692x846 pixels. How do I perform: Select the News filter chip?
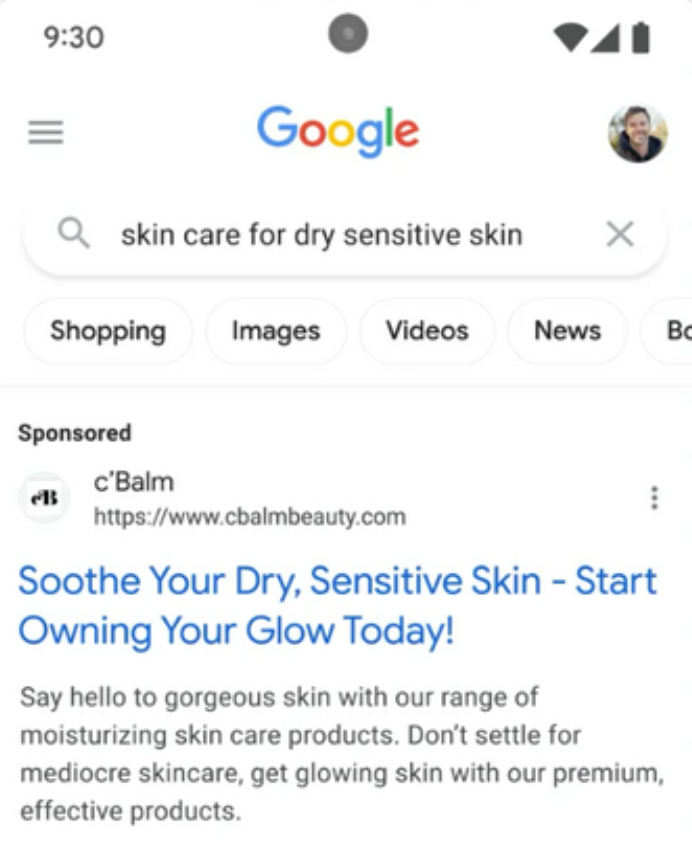pyautogui.click(x=567, y=331)
